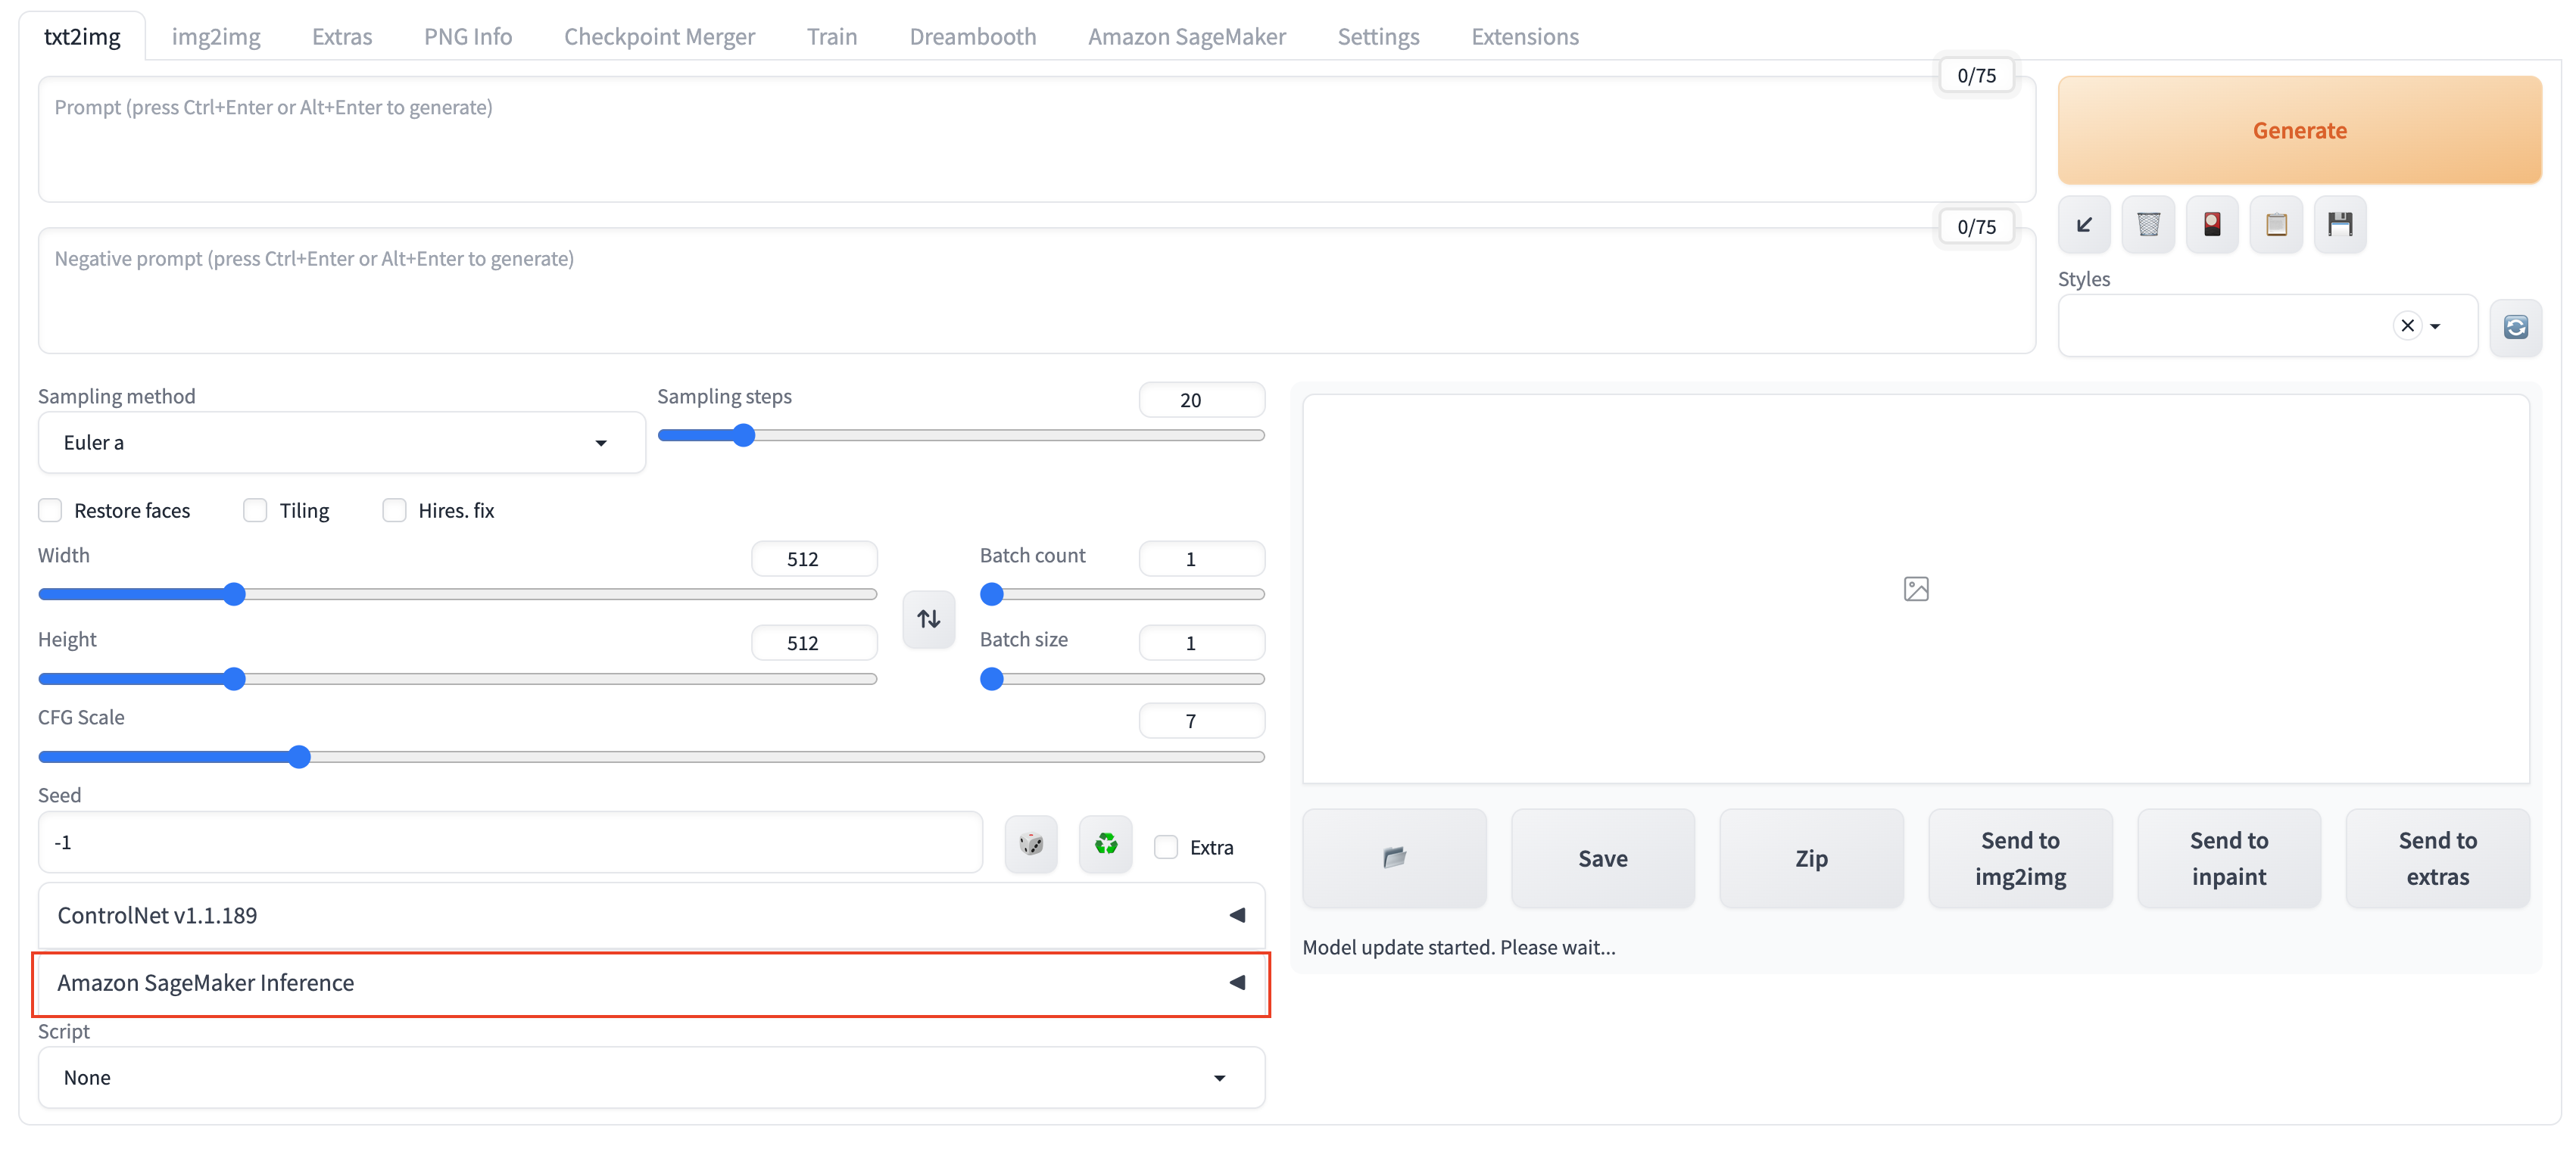Enable the Restore faces checkbox

[x=50, y=511]
